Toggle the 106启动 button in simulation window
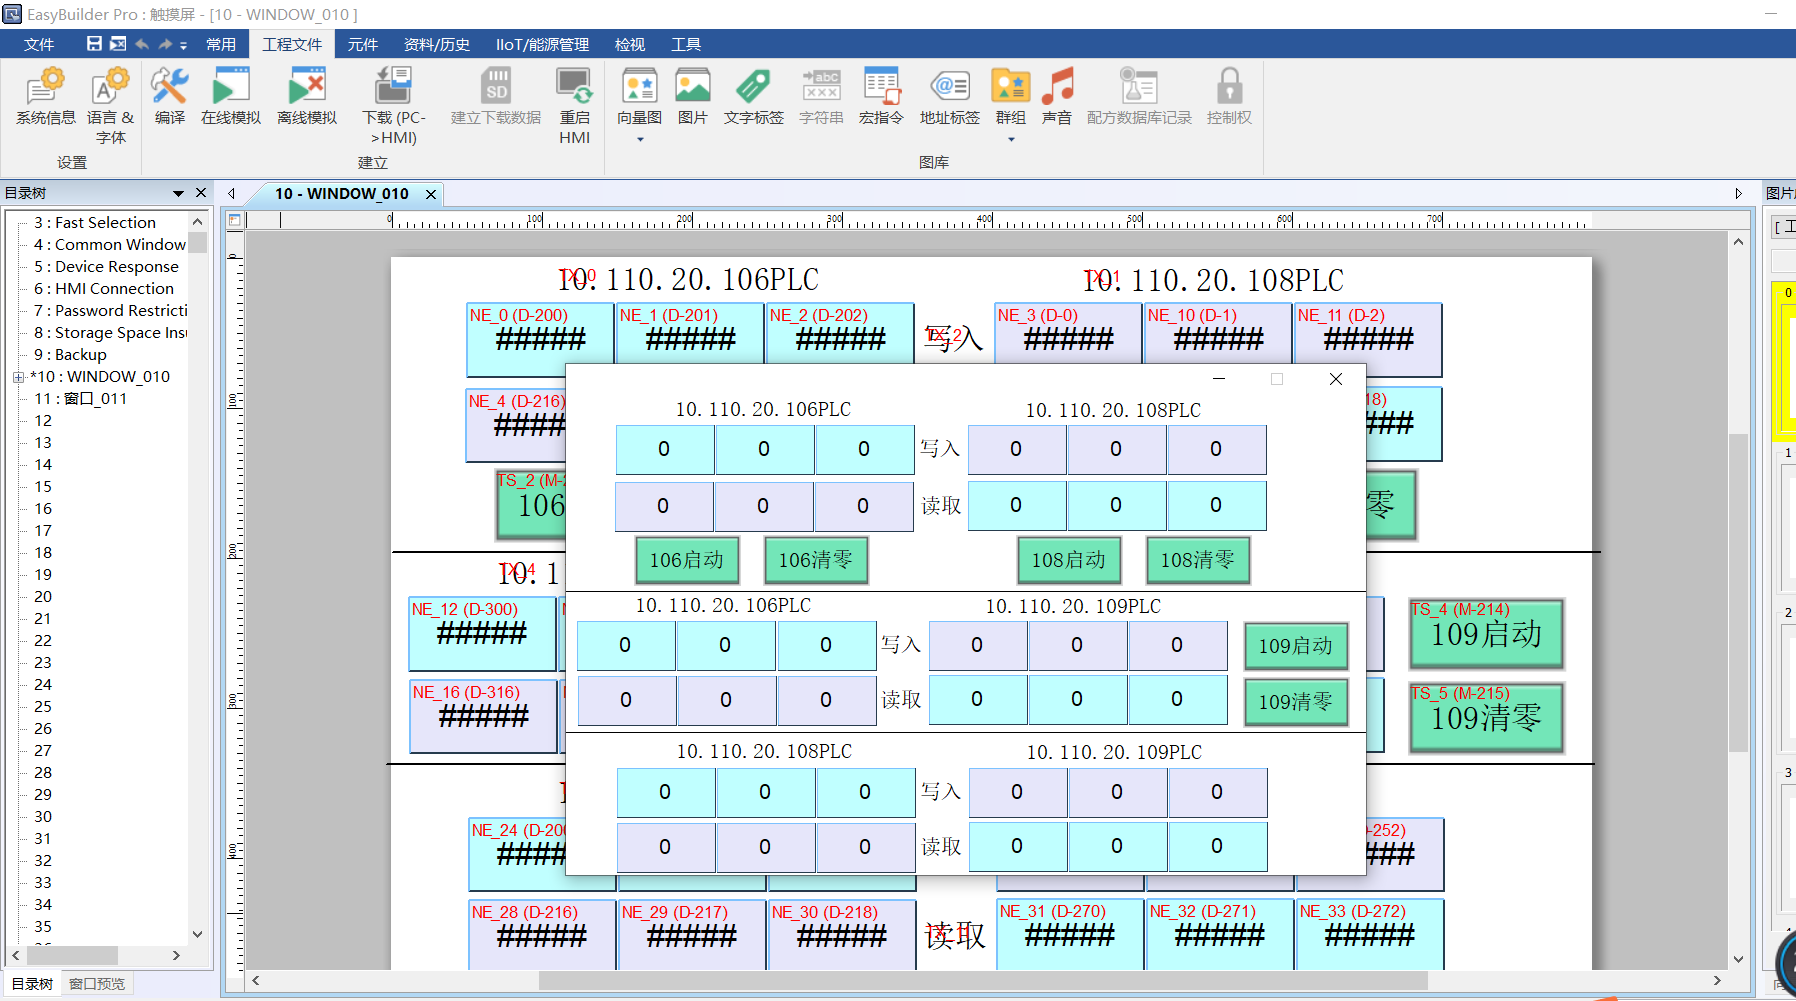 tap(687, 560)
